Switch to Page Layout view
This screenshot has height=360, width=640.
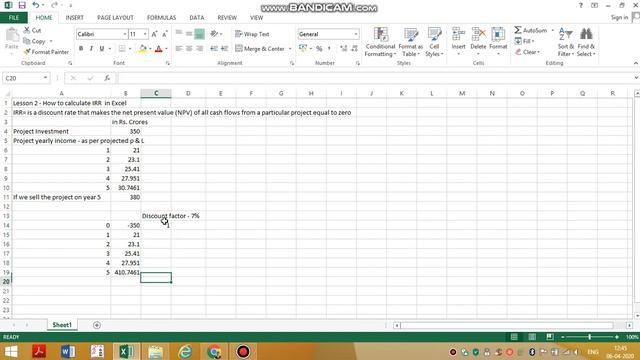532,337
